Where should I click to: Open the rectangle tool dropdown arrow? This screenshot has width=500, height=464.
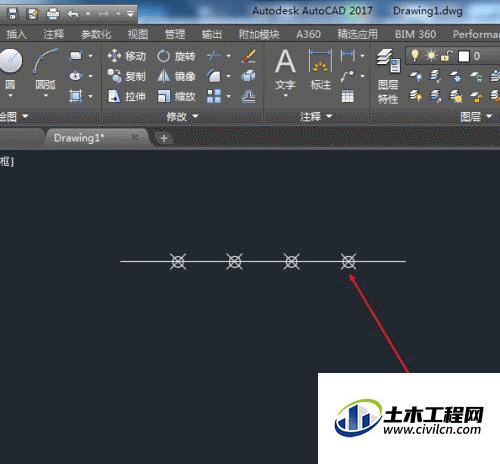tap(90, 56)
